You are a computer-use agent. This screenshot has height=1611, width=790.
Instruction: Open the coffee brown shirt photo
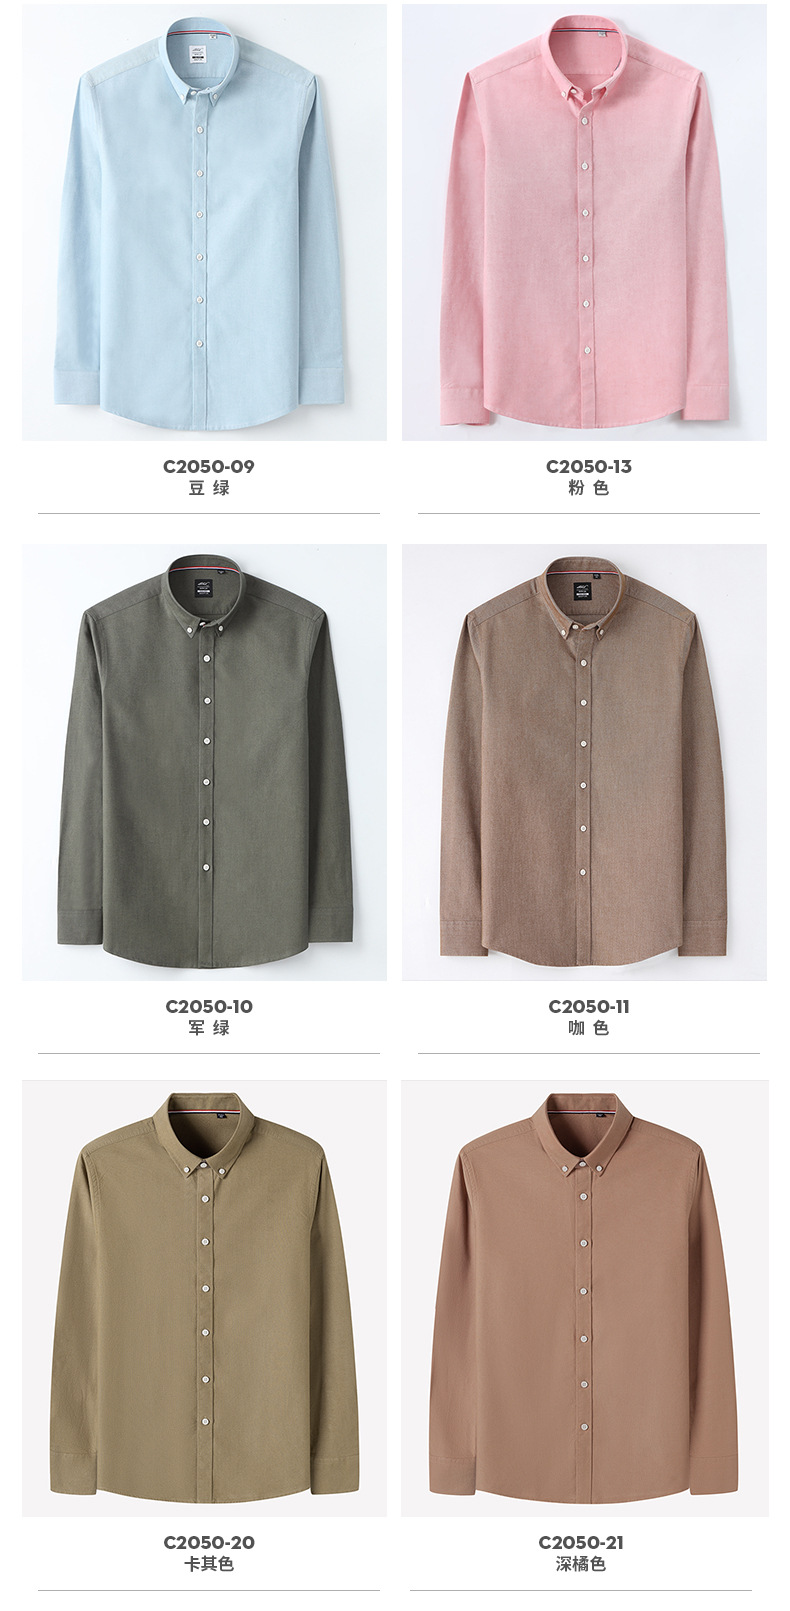click(584, 762)
